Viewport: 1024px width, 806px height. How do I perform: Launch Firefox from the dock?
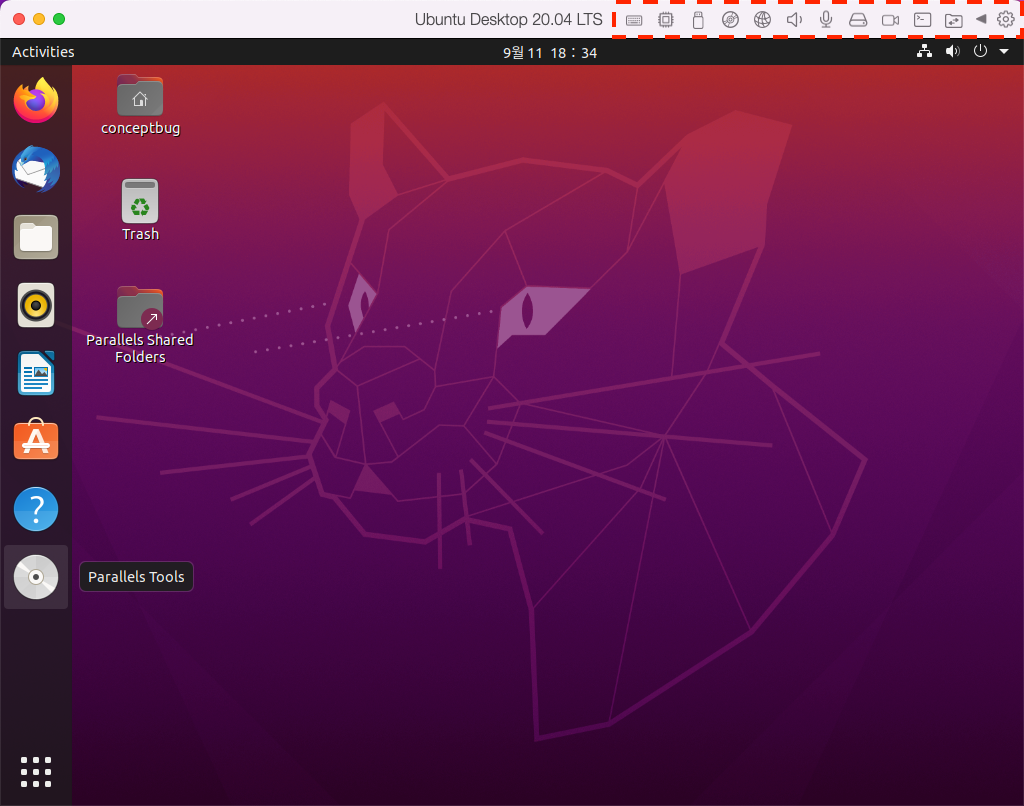point(36,100)
